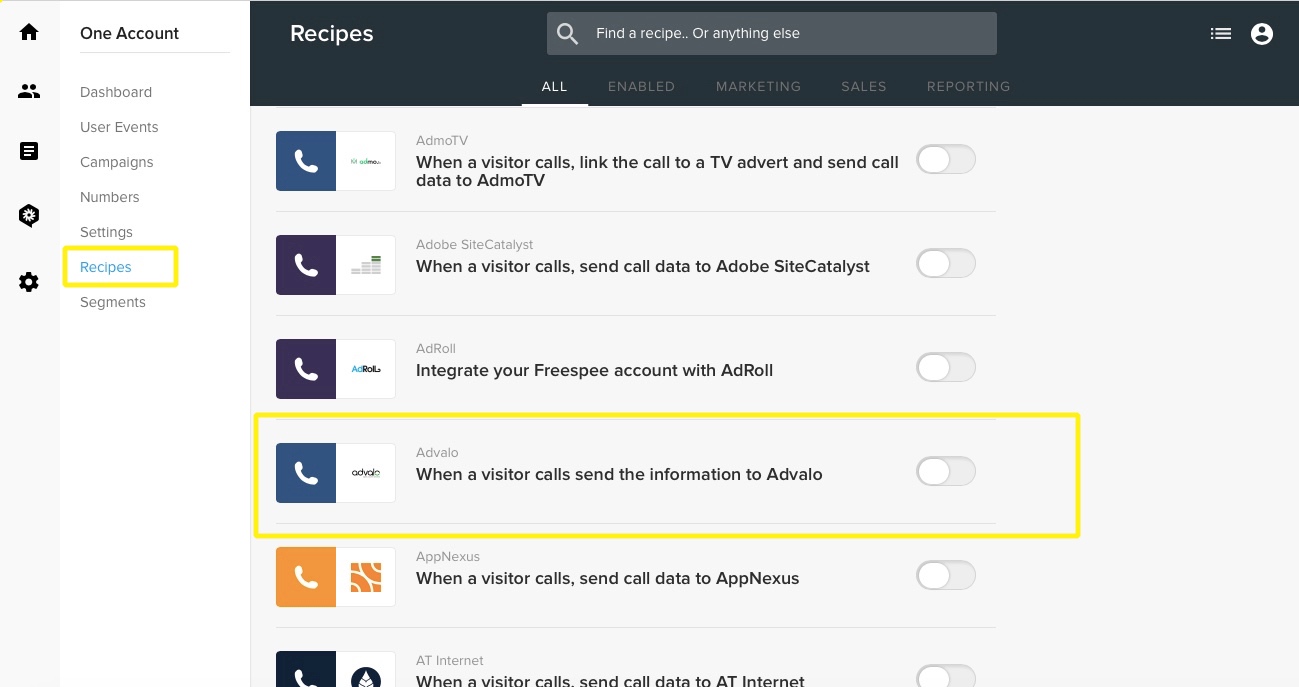This screenshot has height=687, width=1299.
Task: Switch to the MARKETING tab
Action: tap(758, 86)
